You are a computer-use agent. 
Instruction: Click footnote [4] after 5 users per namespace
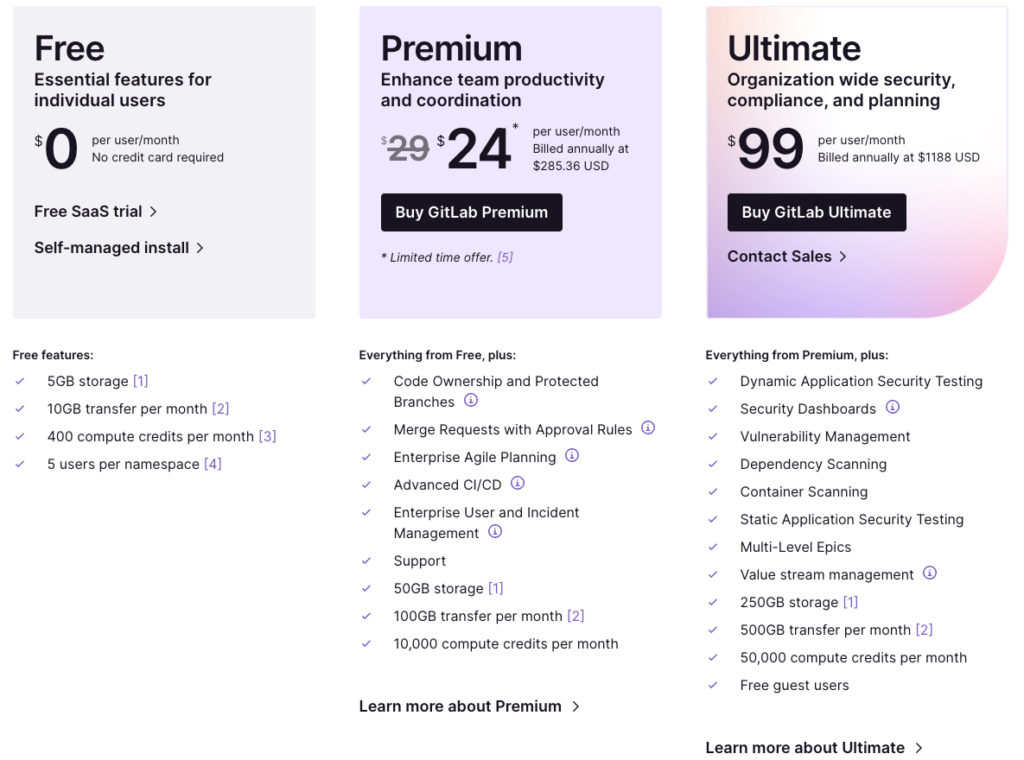213,464
